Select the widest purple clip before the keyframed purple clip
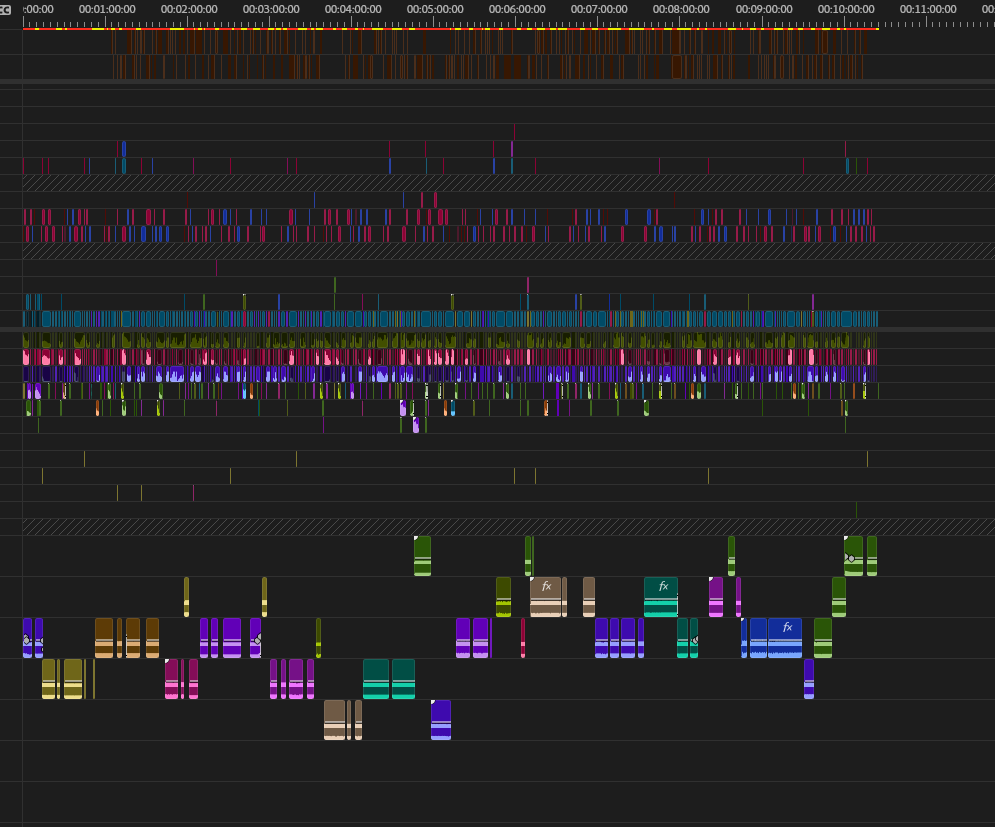995x827 pixels. pyautogui.click(x=232, y=638)
